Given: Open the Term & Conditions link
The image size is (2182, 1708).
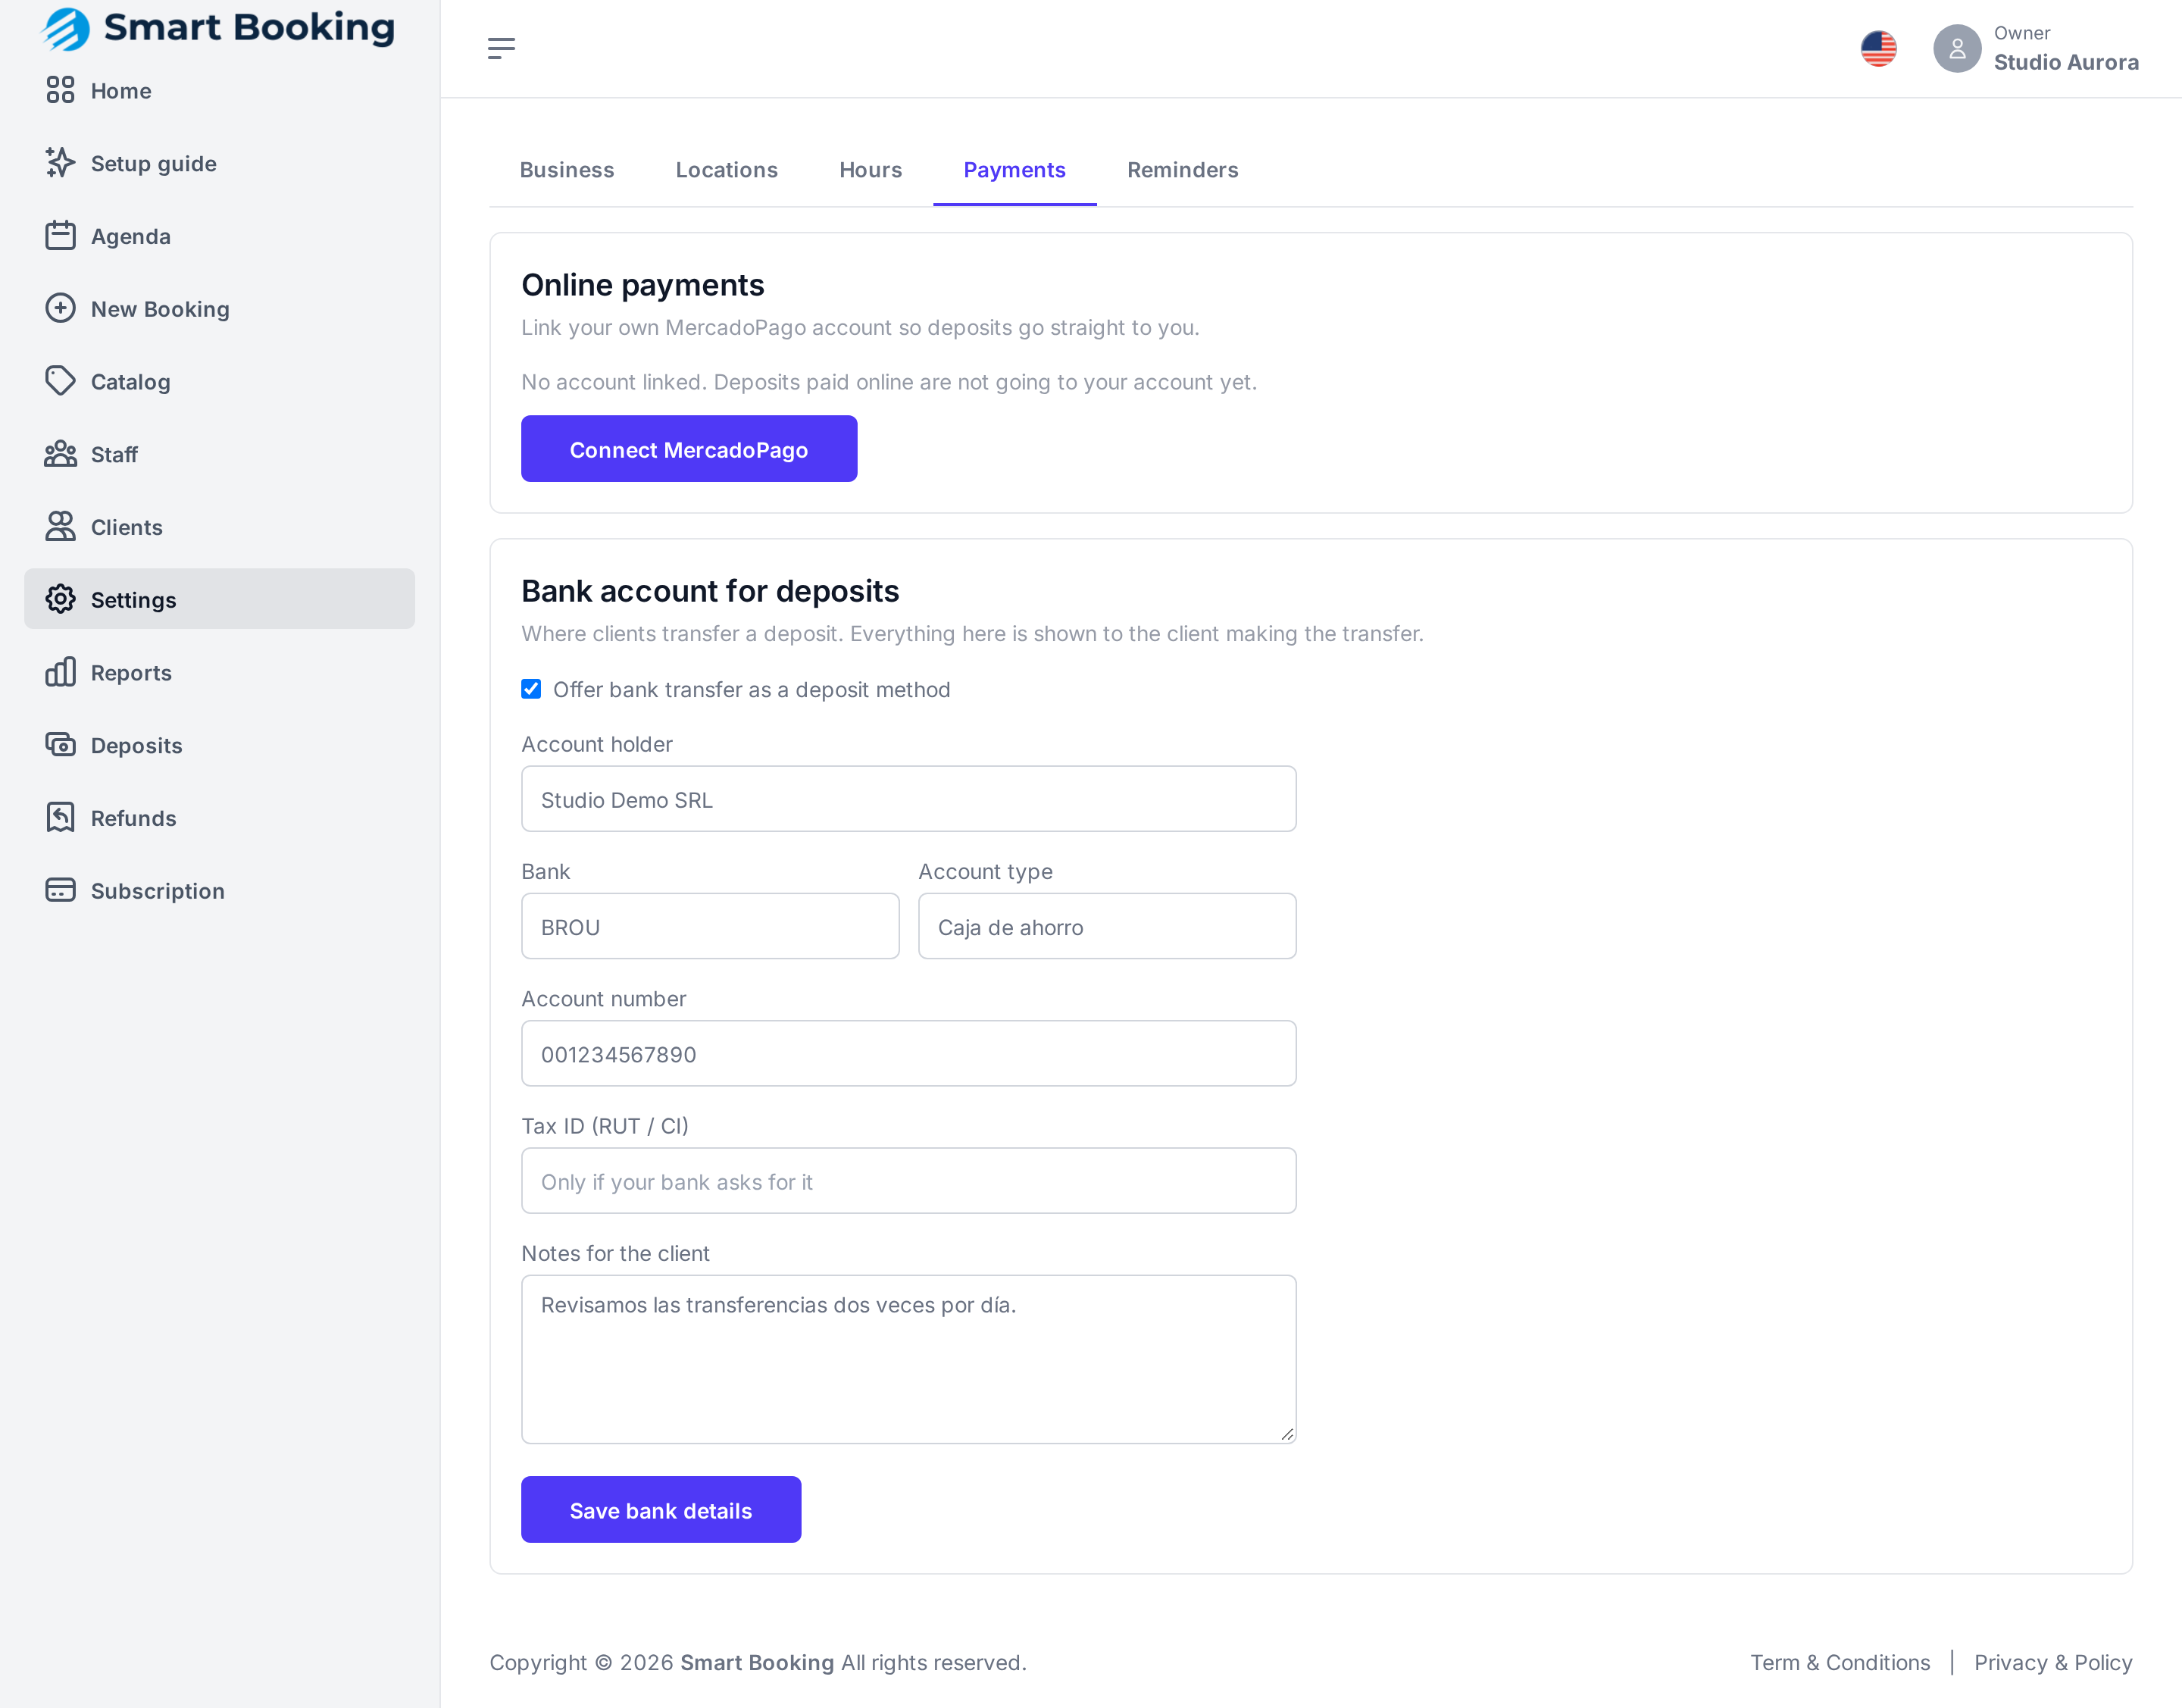Looking at the screenshot, I should point(1840,1663).
